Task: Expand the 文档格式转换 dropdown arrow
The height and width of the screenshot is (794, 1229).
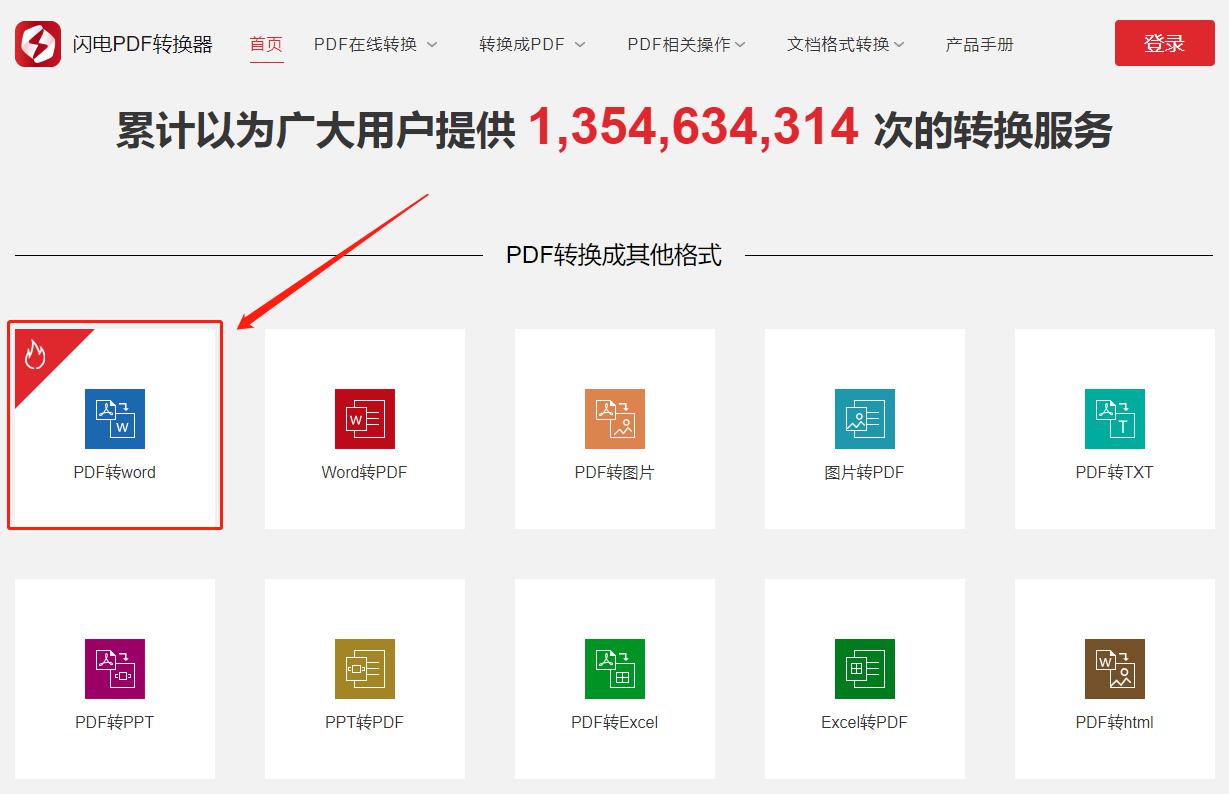Action: (898, 45)
